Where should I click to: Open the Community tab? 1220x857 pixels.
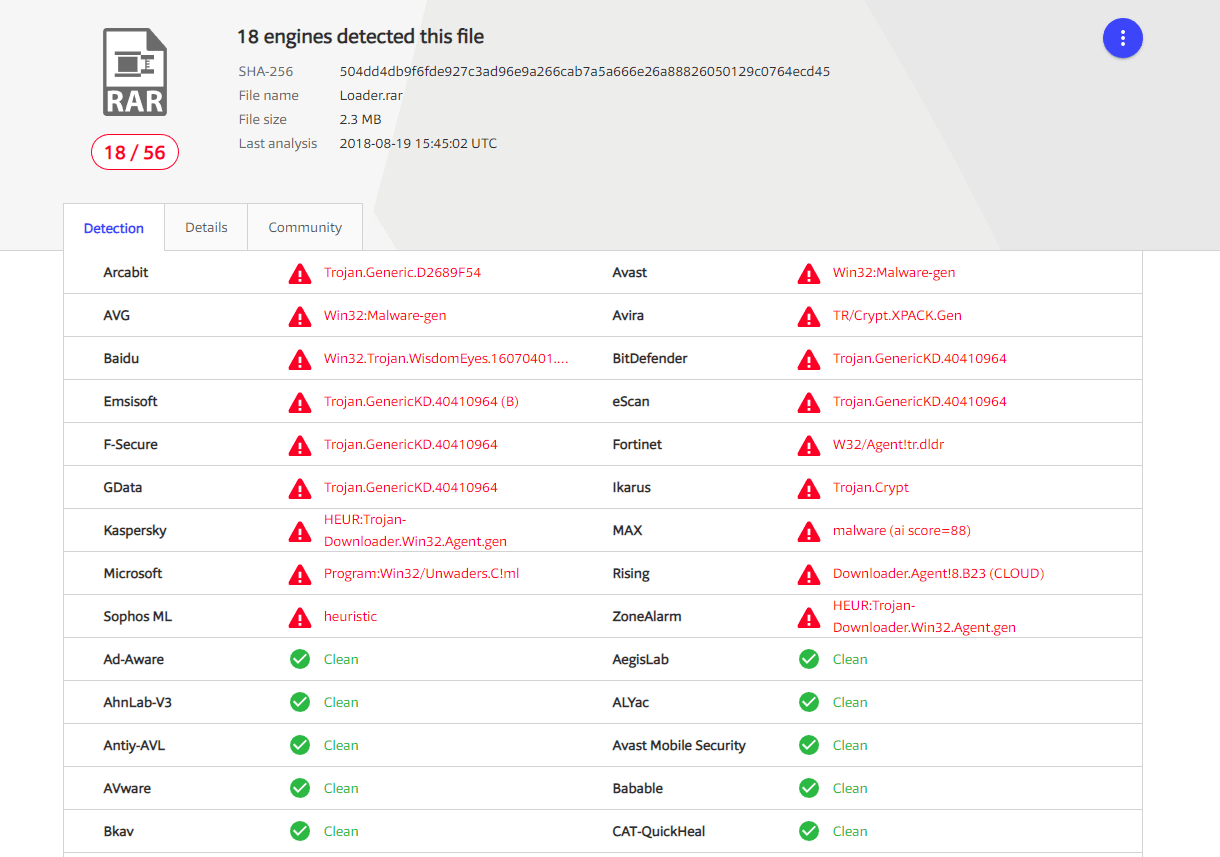305,227
